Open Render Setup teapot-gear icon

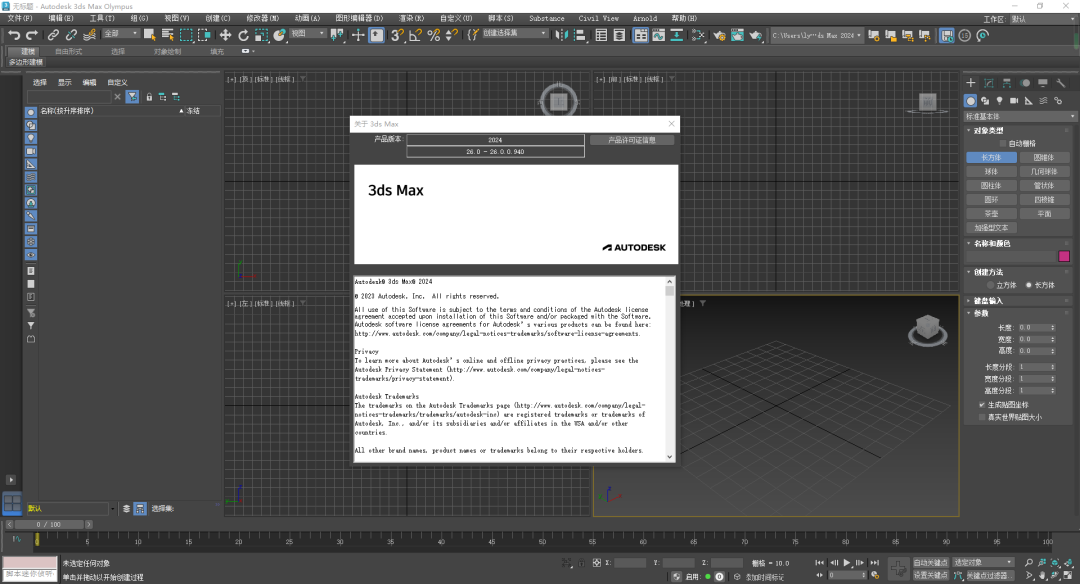click(719, 34)
